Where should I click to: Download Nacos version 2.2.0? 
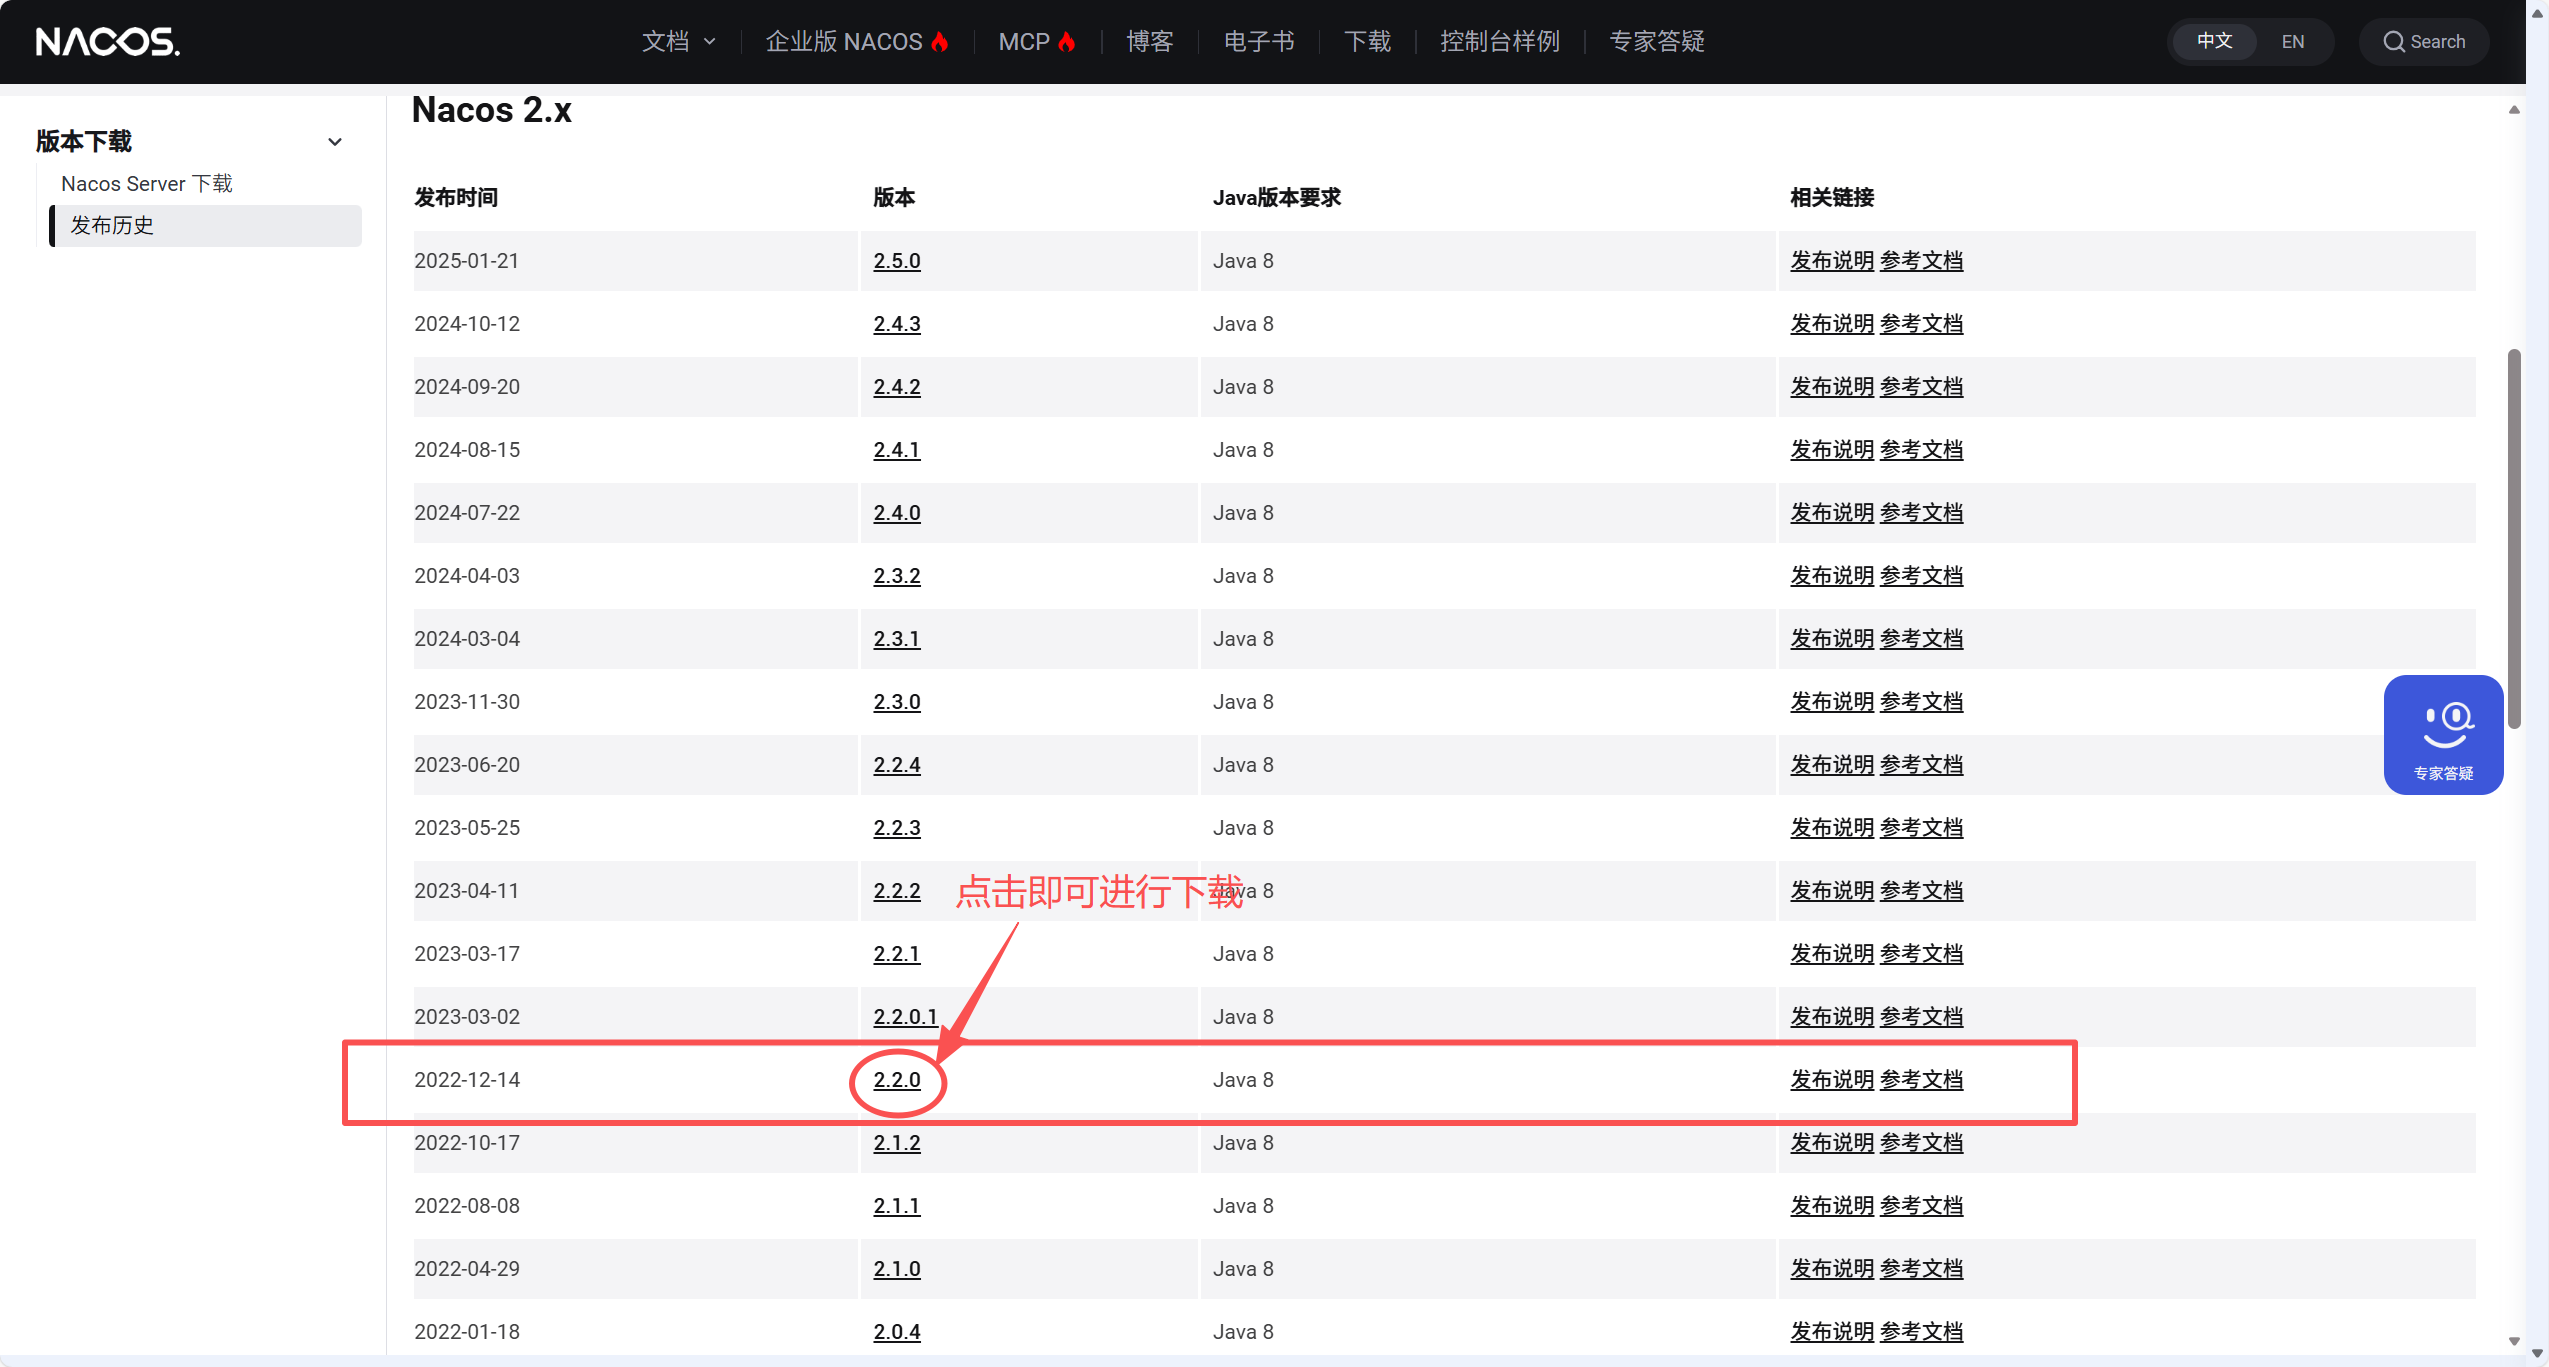(x=896, y=1080)
